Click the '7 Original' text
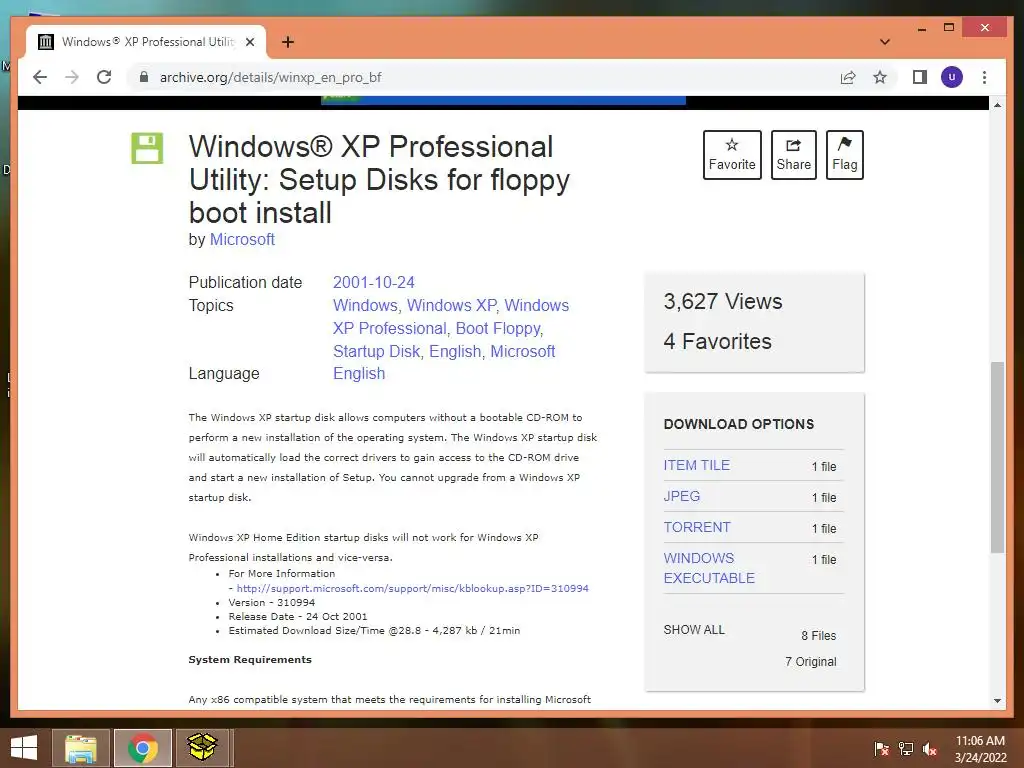Viewport: 1024px width, 768px height. point(810,662)
